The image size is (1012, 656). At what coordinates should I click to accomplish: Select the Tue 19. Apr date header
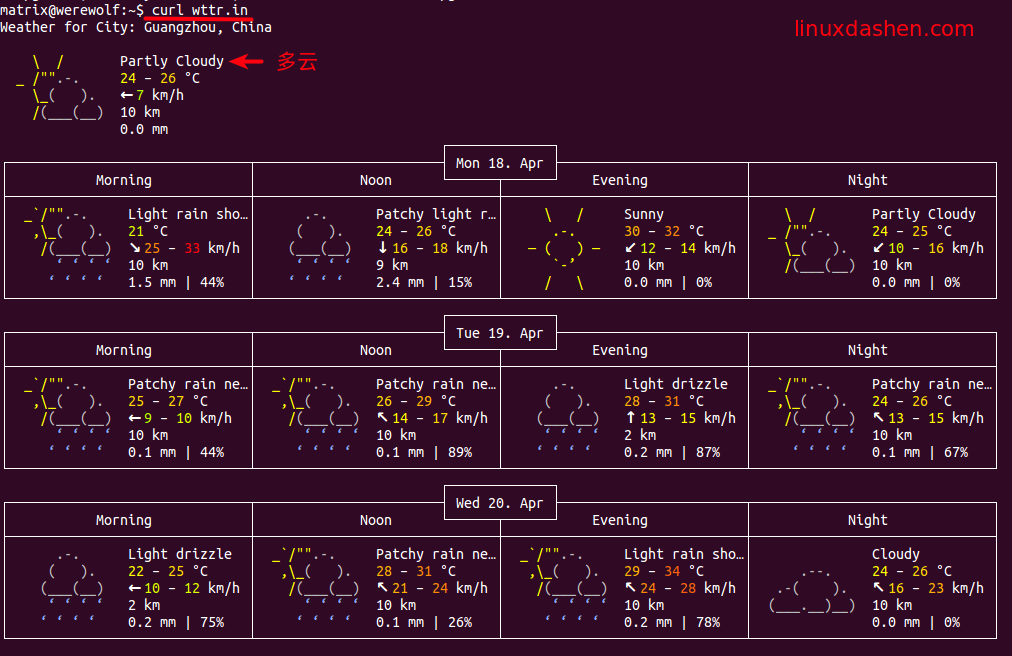499,333
